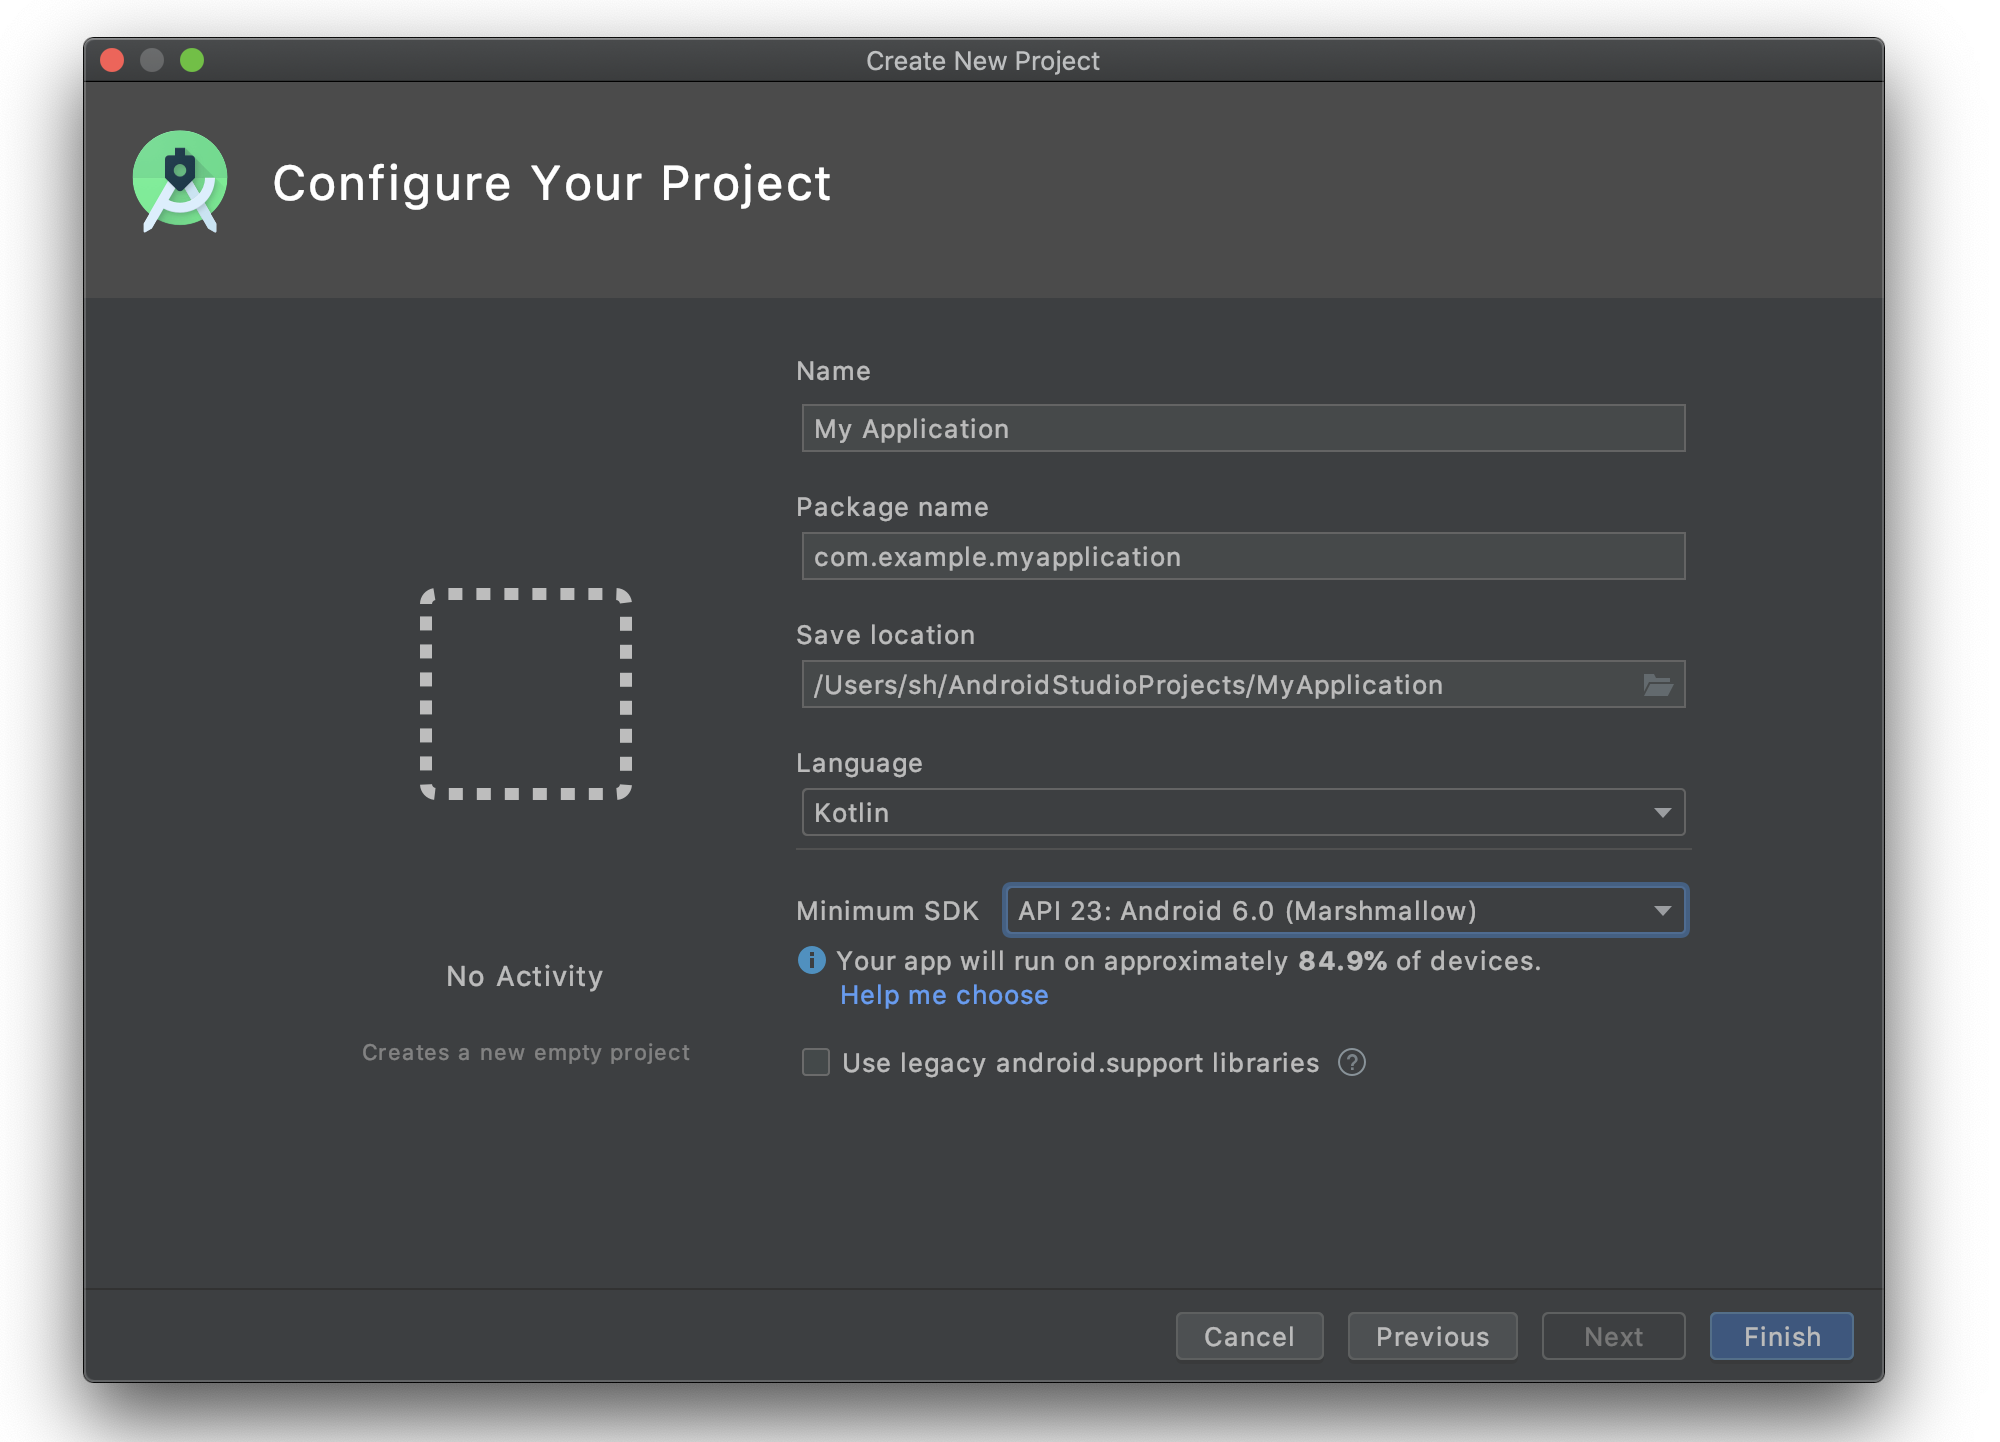Click the gray minimize window button
The width and height of the screenshot is (2000, 1442).
(x=152, y=61)
